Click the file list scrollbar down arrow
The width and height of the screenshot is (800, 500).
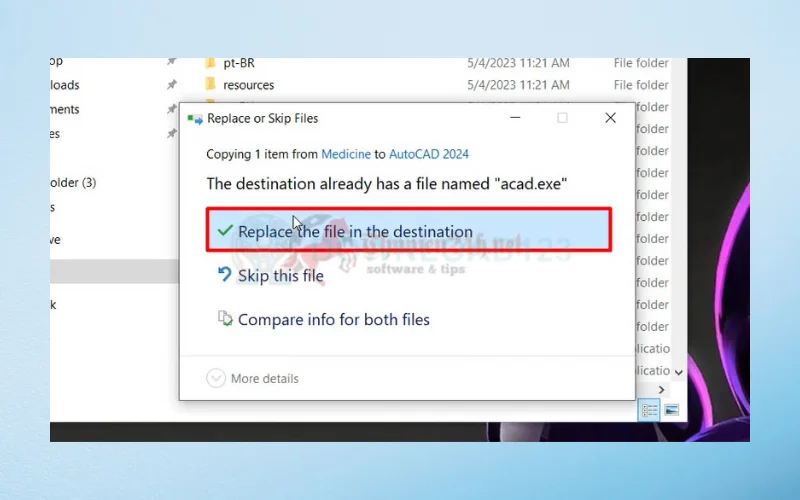pos(679,371)
